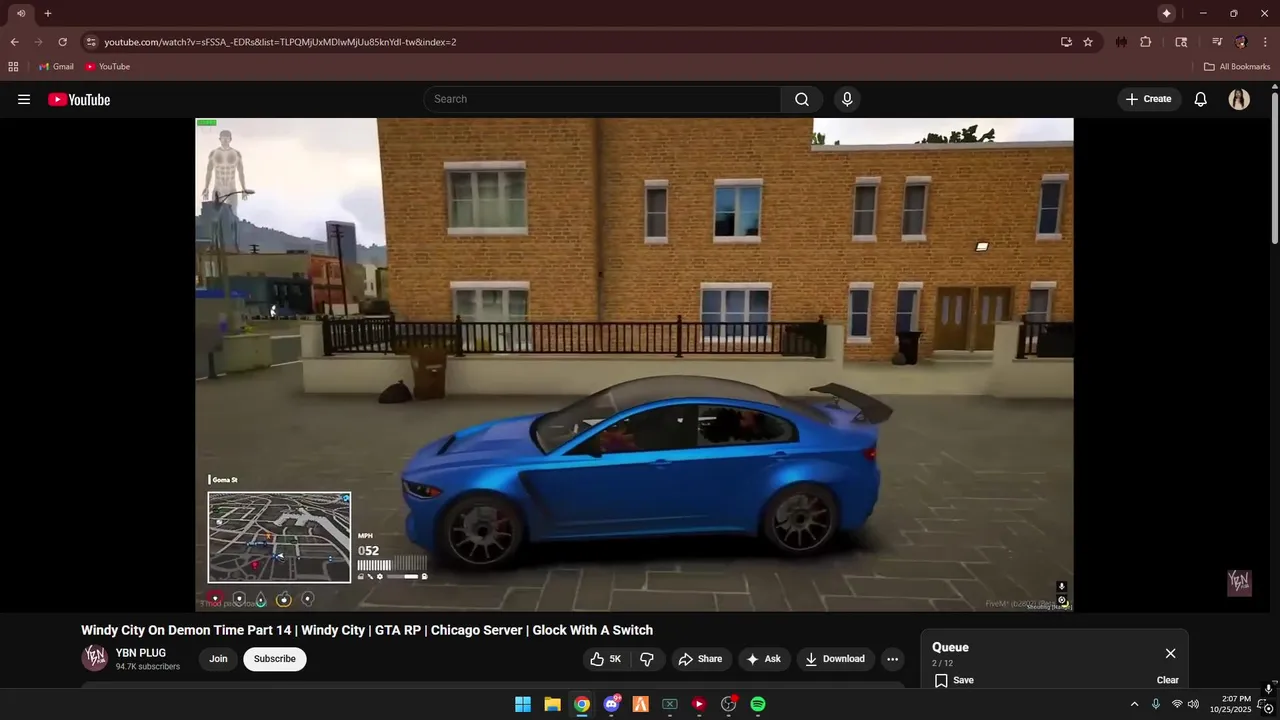Share the video
1280x720 pixels.
coord(700,659)
